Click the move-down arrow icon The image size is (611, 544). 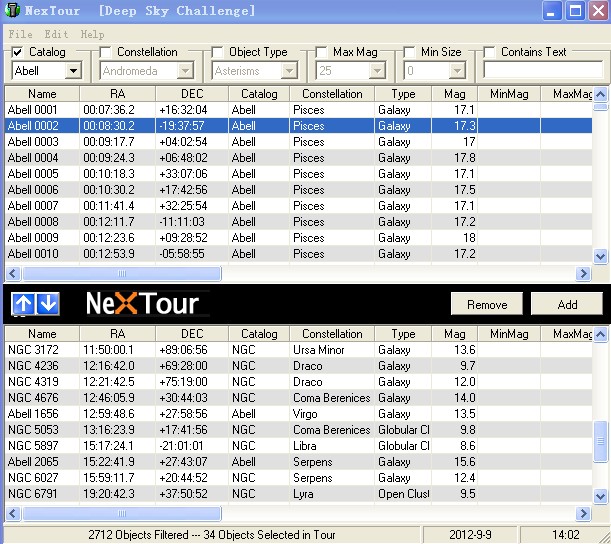[x=48, y=304]
